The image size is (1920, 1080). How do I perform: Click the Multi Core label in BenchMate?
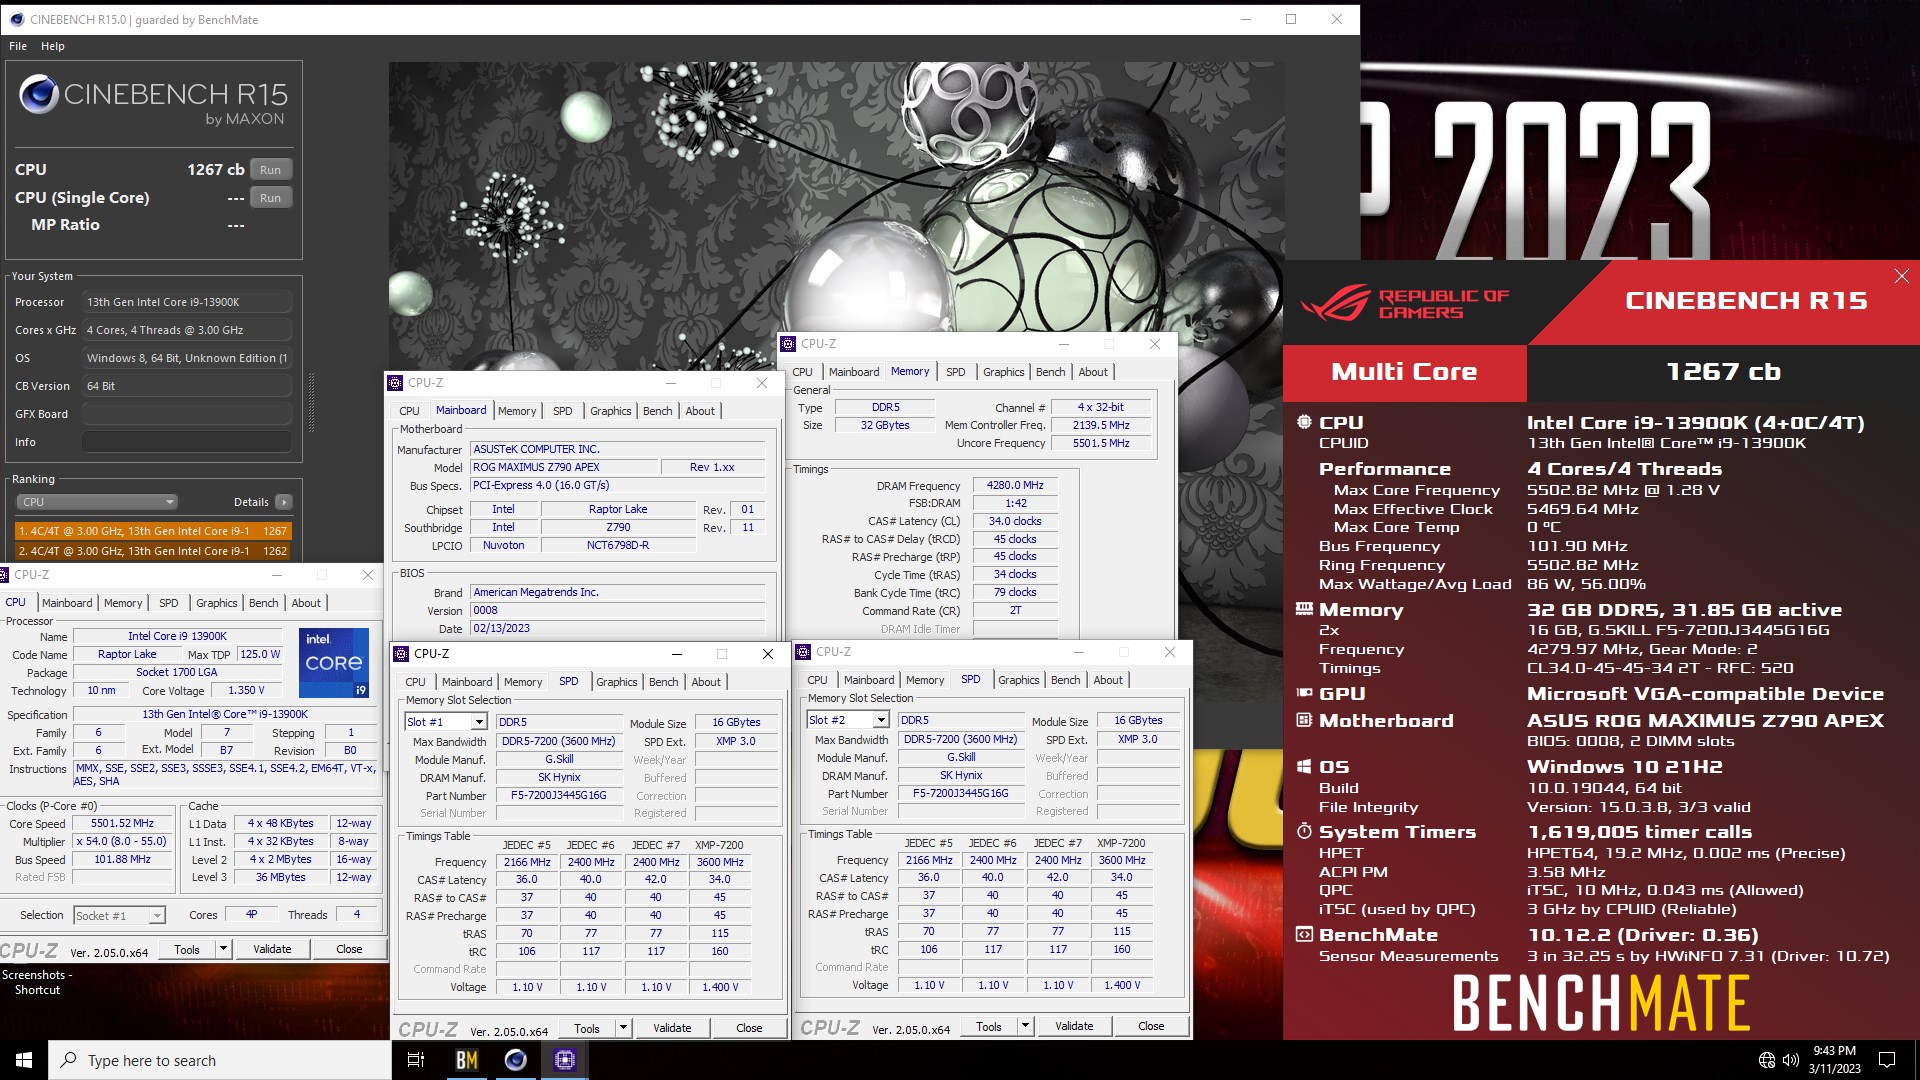(1404, 372)
